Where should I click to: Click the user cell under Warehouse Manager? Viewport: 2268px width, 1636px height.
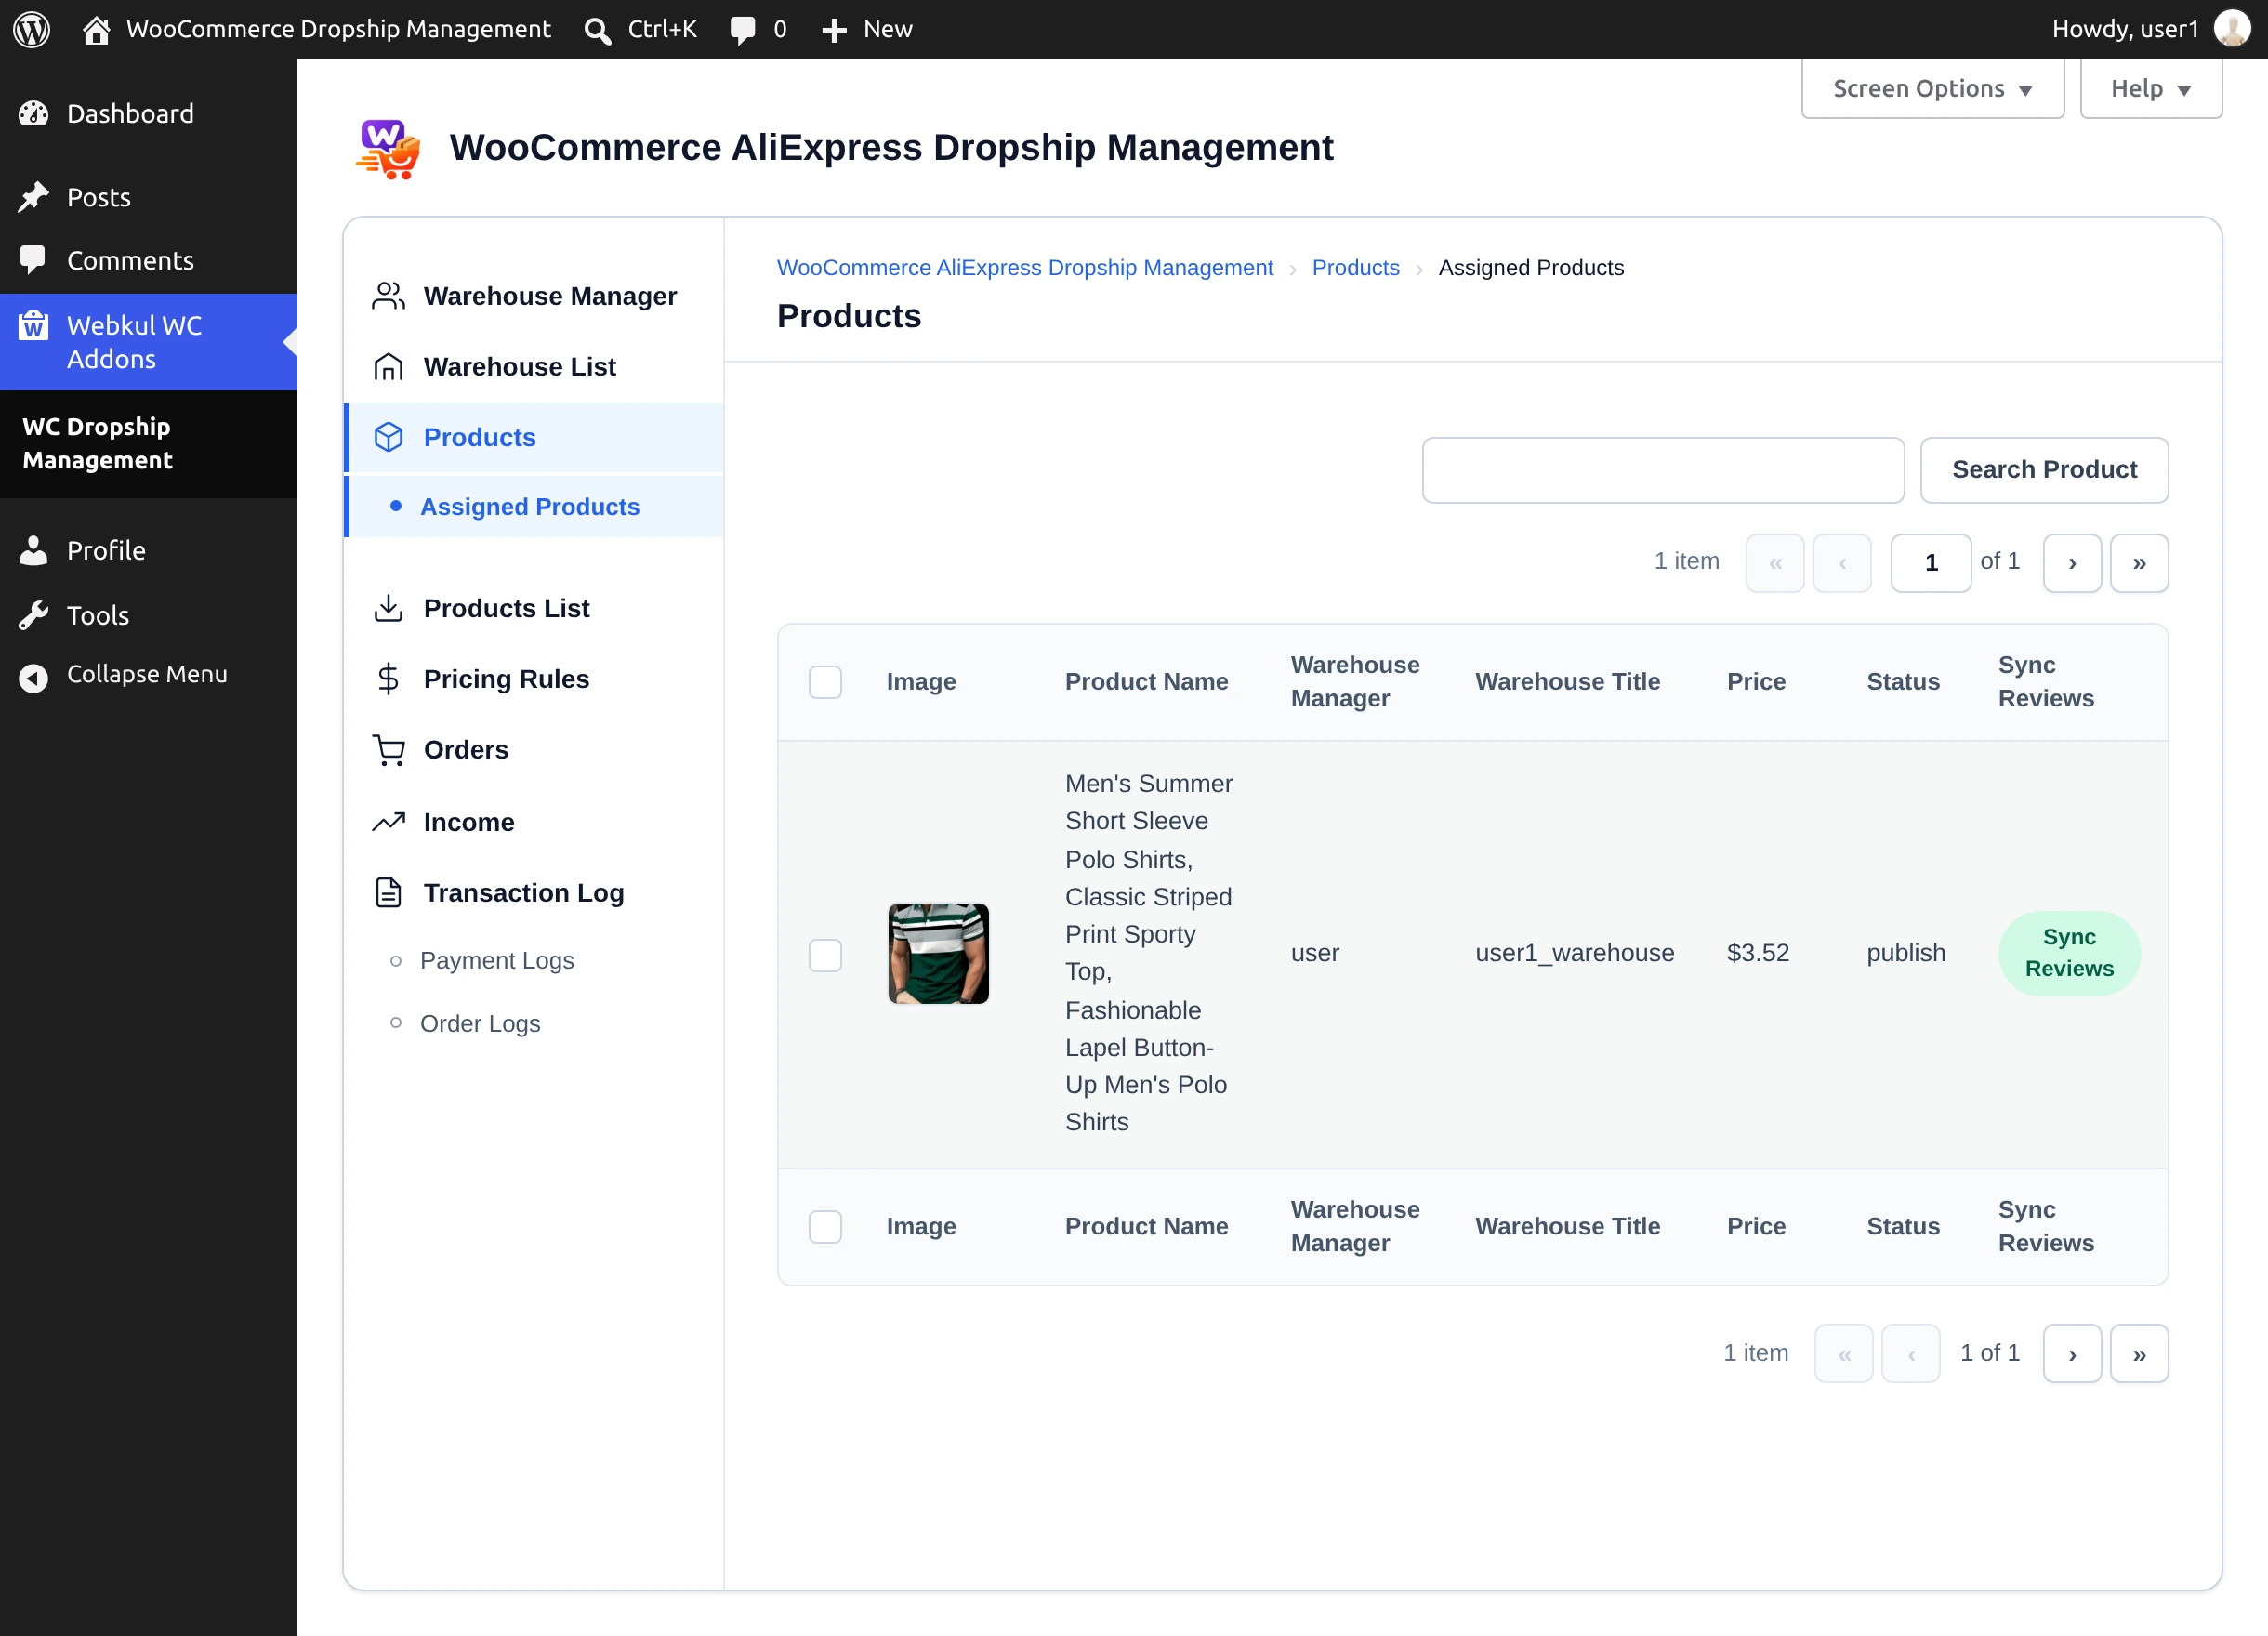pyautogui.click(x=1315, y=953)
